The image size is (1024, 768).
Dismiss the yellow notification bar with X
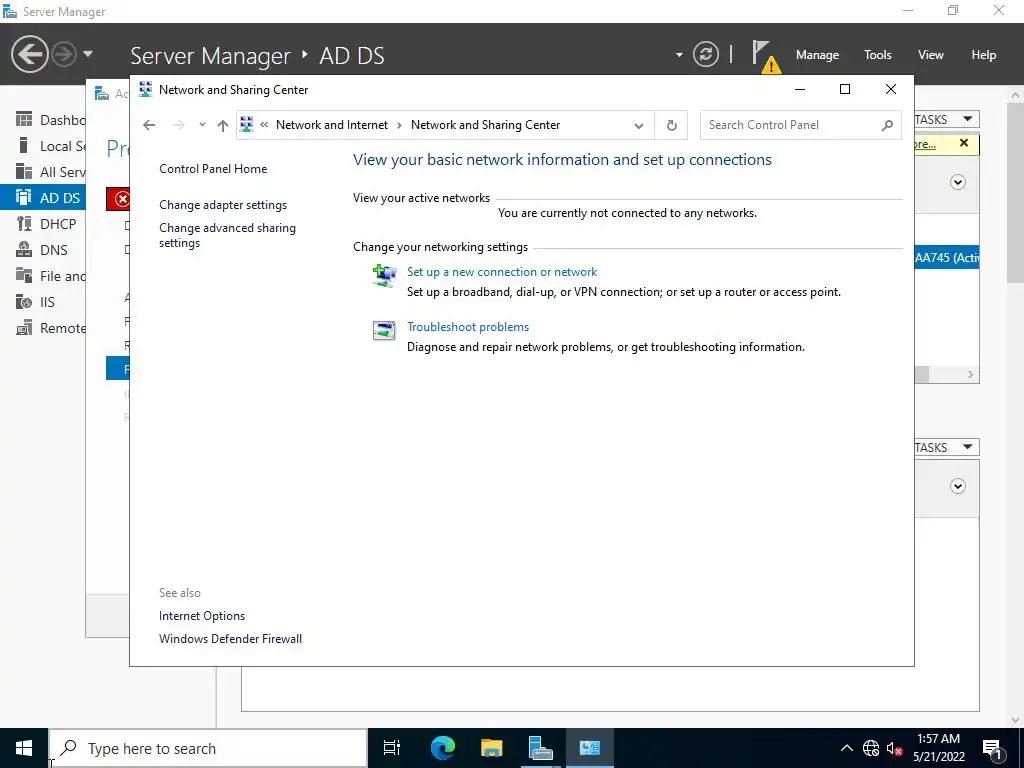(964, 143)
